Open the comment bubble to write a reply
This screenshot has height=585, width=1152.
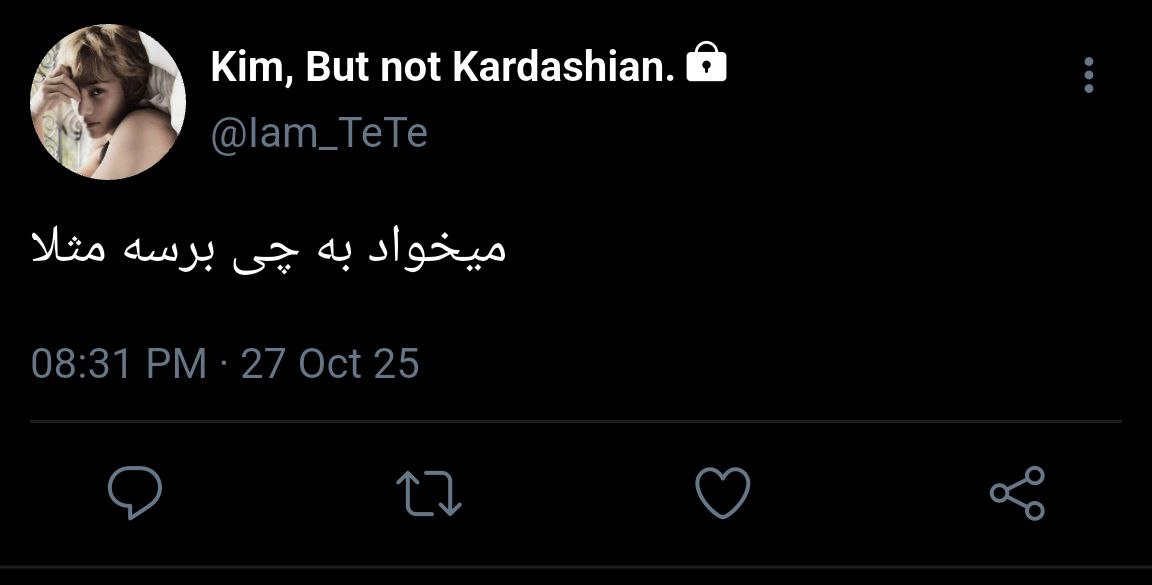pos(135,494)
